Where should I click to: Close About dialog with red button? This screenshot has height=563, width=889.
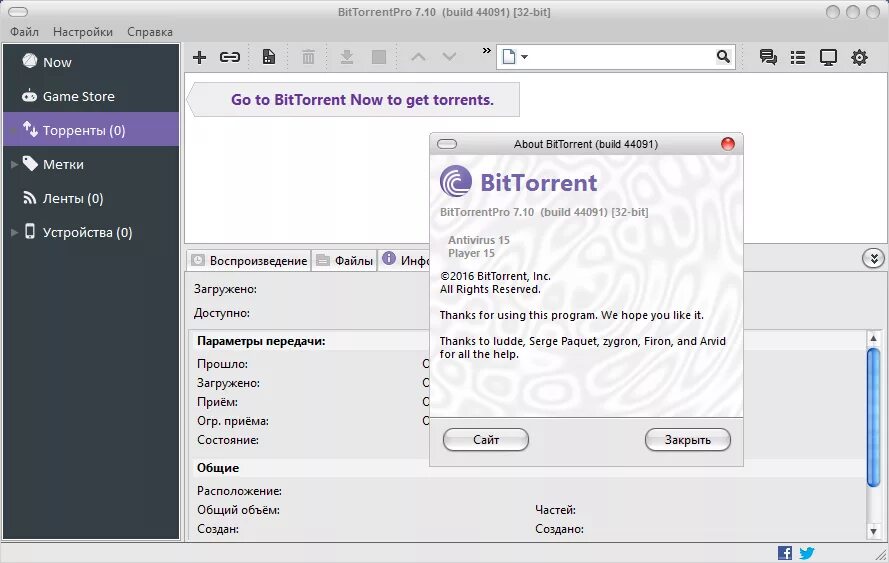[727, 144]
